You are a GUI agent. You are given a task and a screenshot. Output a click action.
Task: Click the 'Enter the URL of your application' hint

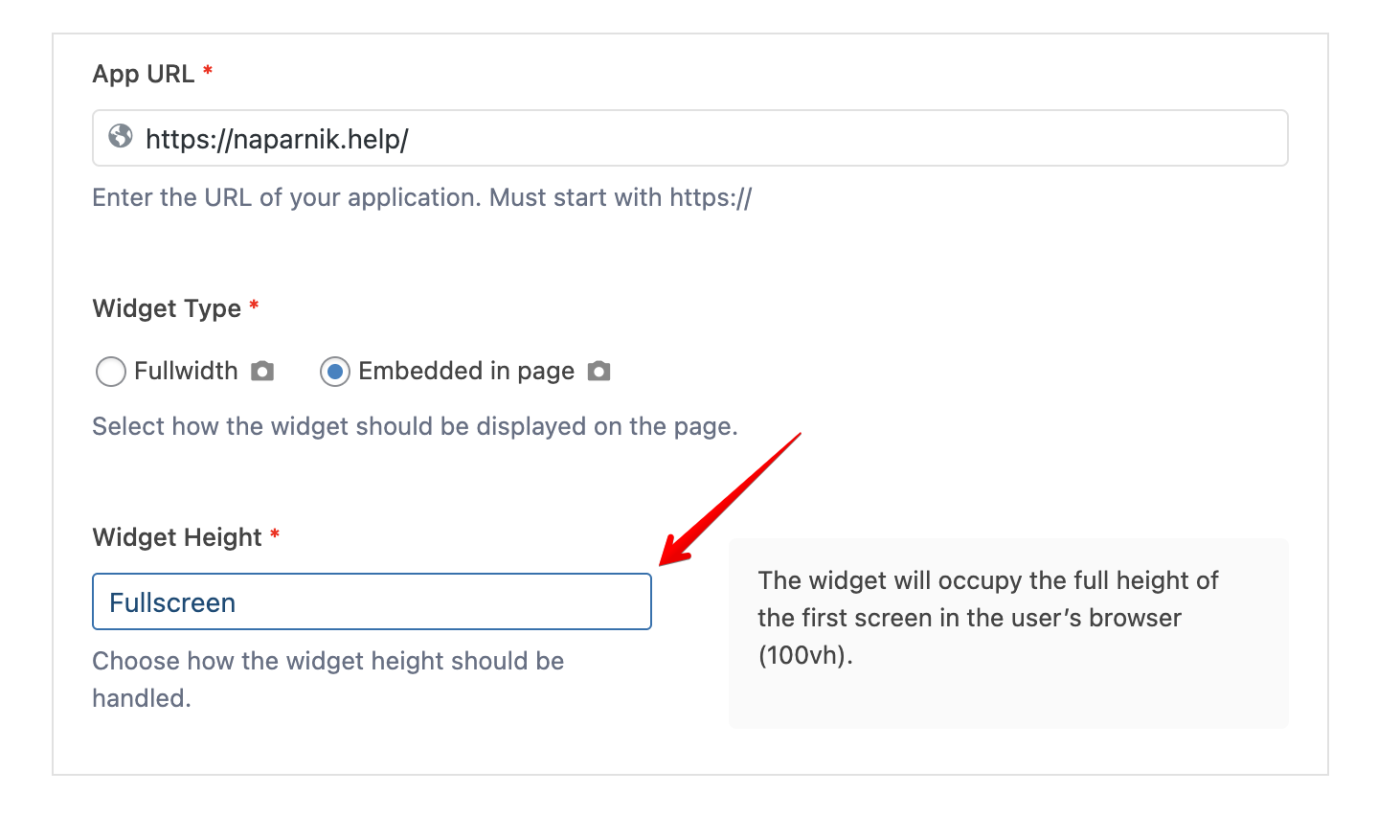421,197
